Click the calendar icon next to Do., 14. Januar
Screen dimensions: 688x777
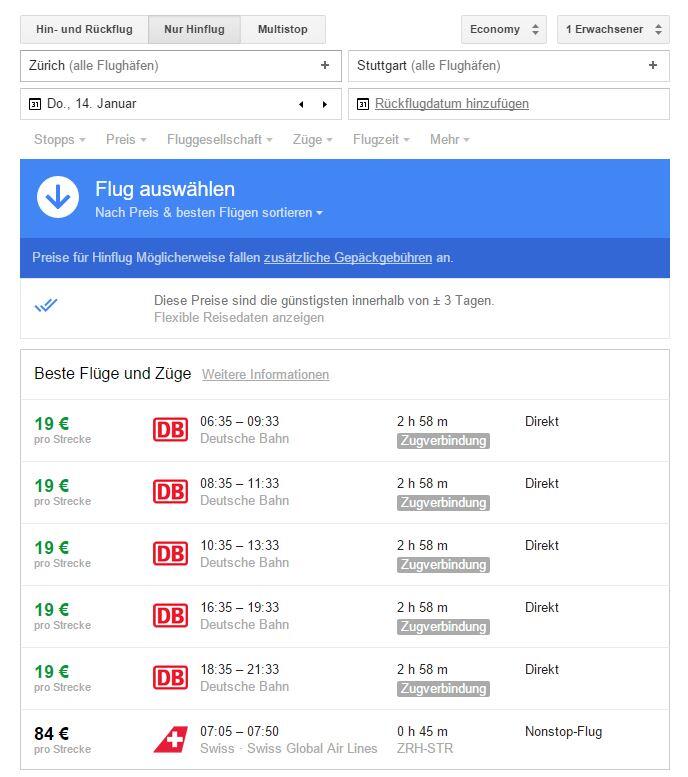pos(35,104)
